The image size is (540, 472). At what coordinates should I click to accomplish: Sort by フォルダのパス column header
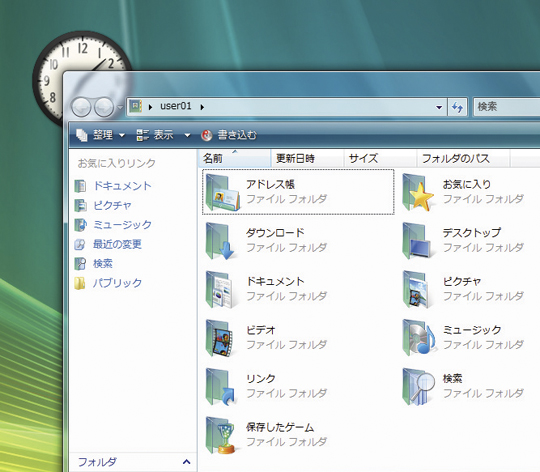[x=464, y=158]
